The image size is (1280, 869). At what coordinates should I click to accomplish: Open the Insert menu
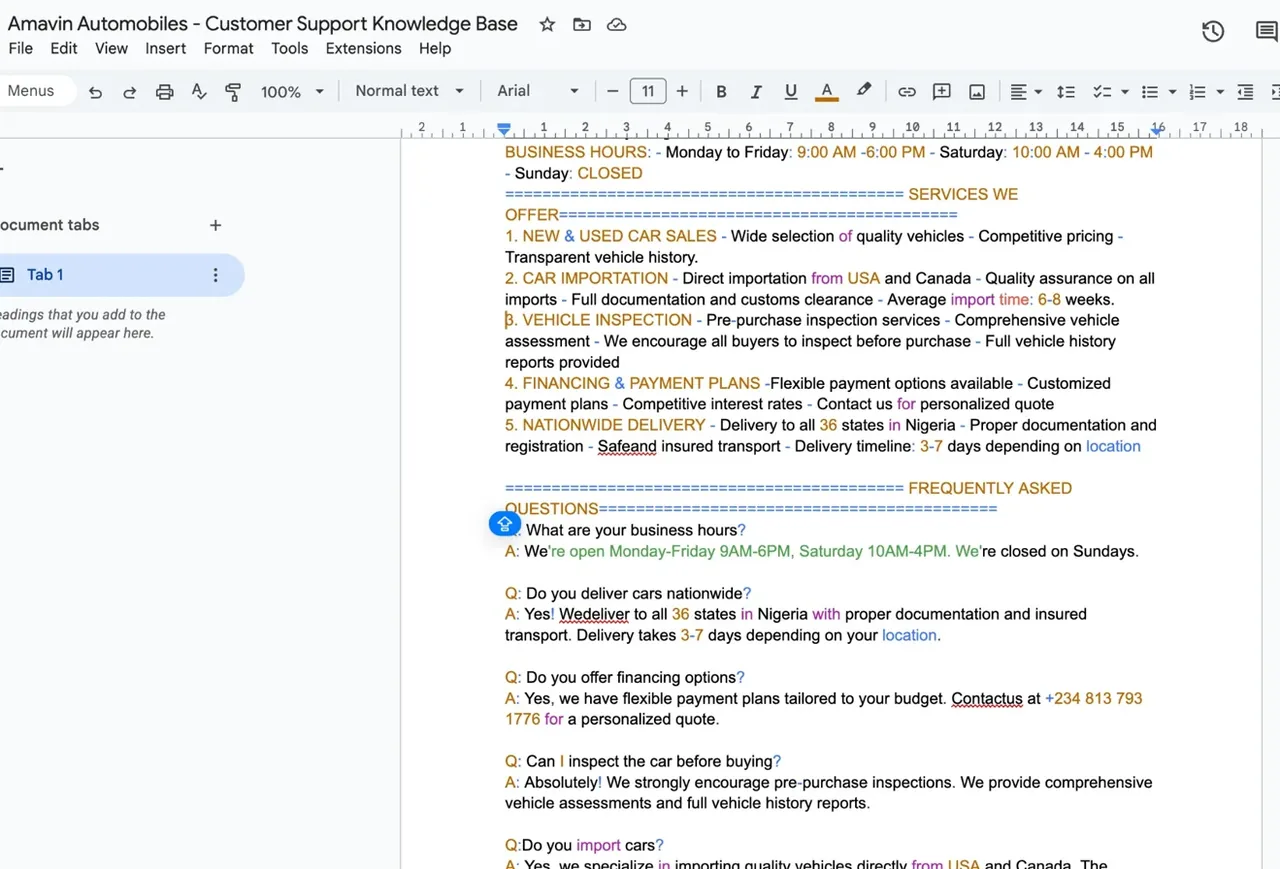pos(166,48)
